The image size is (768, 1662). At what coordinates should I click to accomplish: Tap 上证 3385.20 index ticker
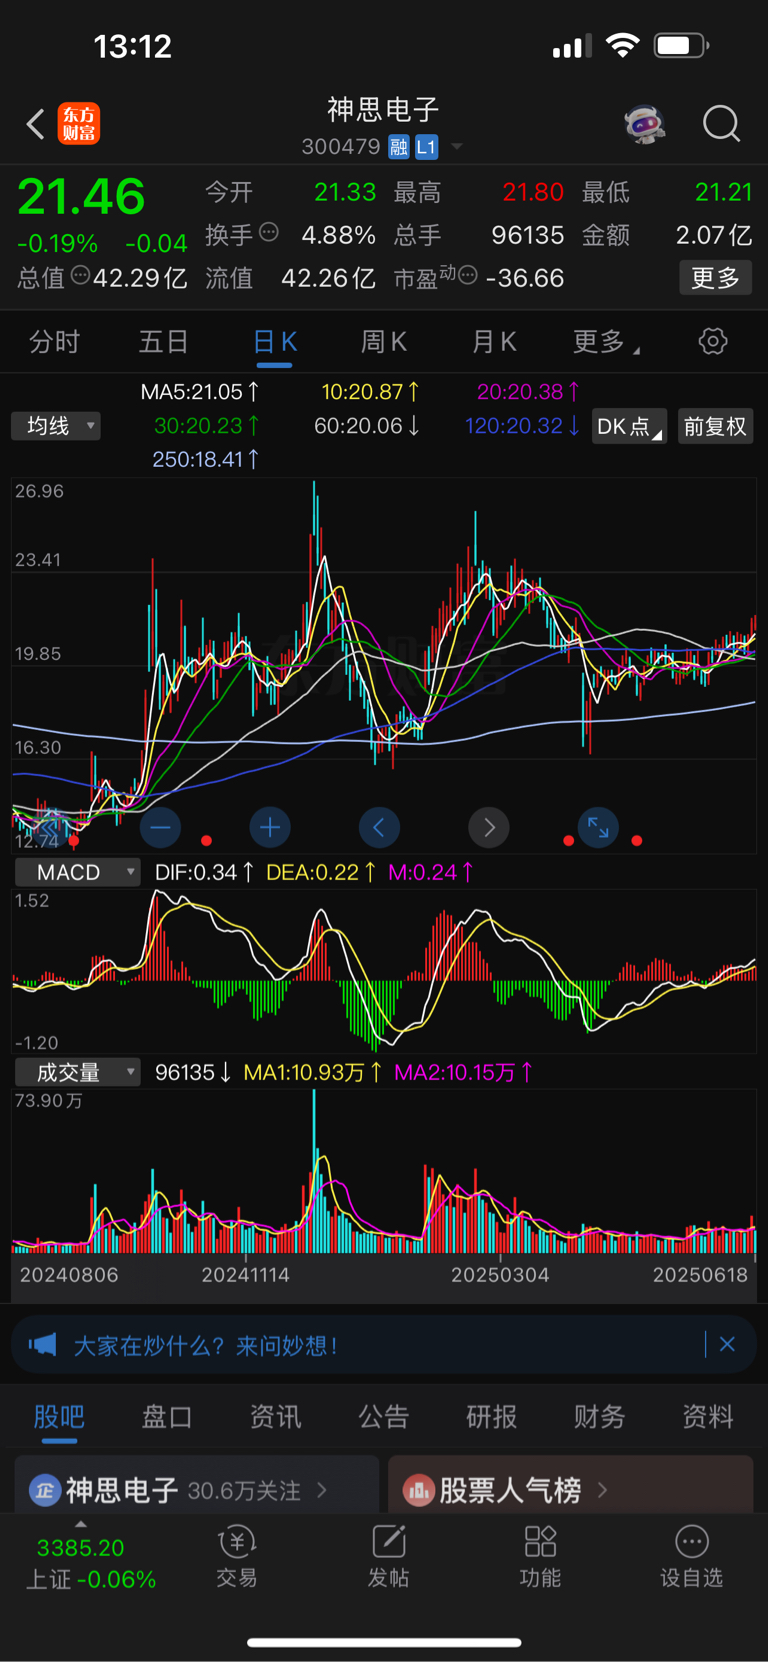91,1563
